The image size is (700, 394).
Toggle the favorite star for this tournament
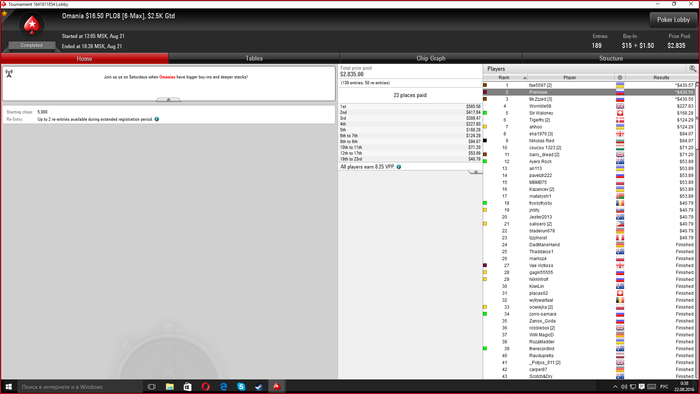[4, 13]
